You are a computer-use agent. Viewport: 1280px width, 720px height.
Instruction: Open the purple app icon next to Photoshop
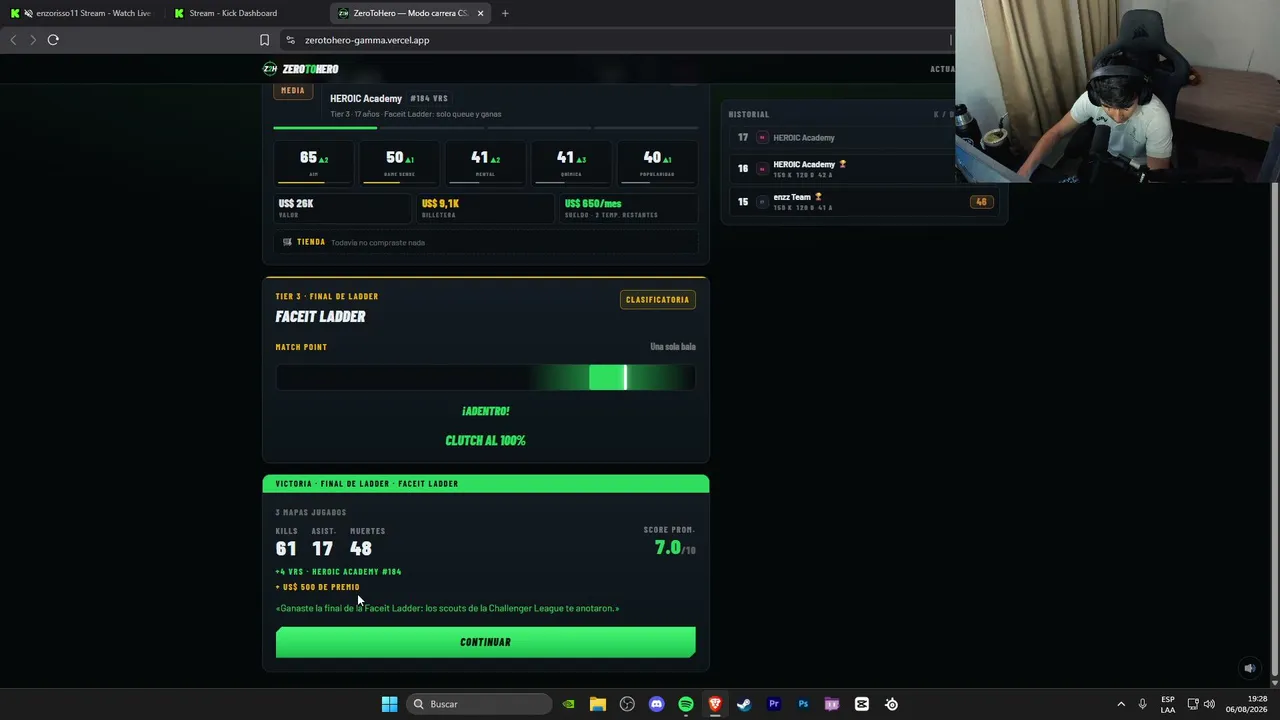[832, 704]
